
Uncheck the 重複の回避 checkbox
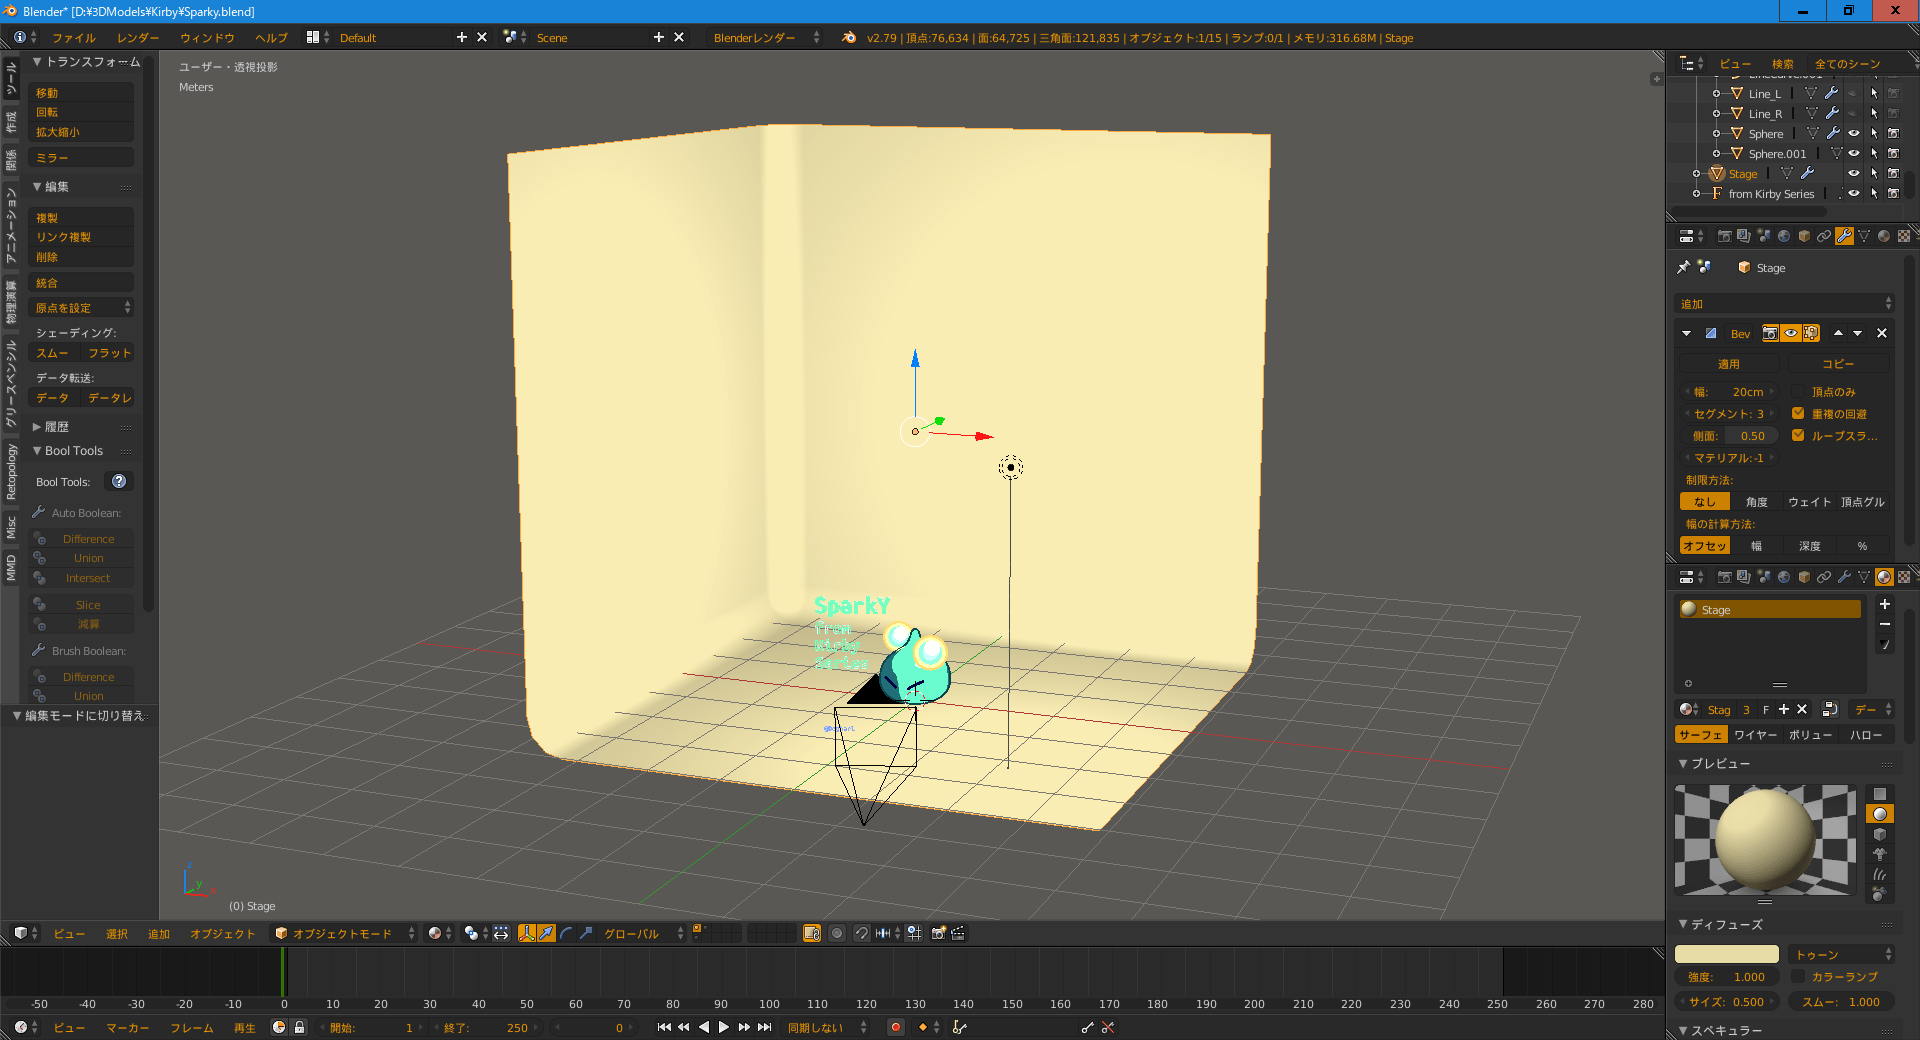(x=1798, y=413)
